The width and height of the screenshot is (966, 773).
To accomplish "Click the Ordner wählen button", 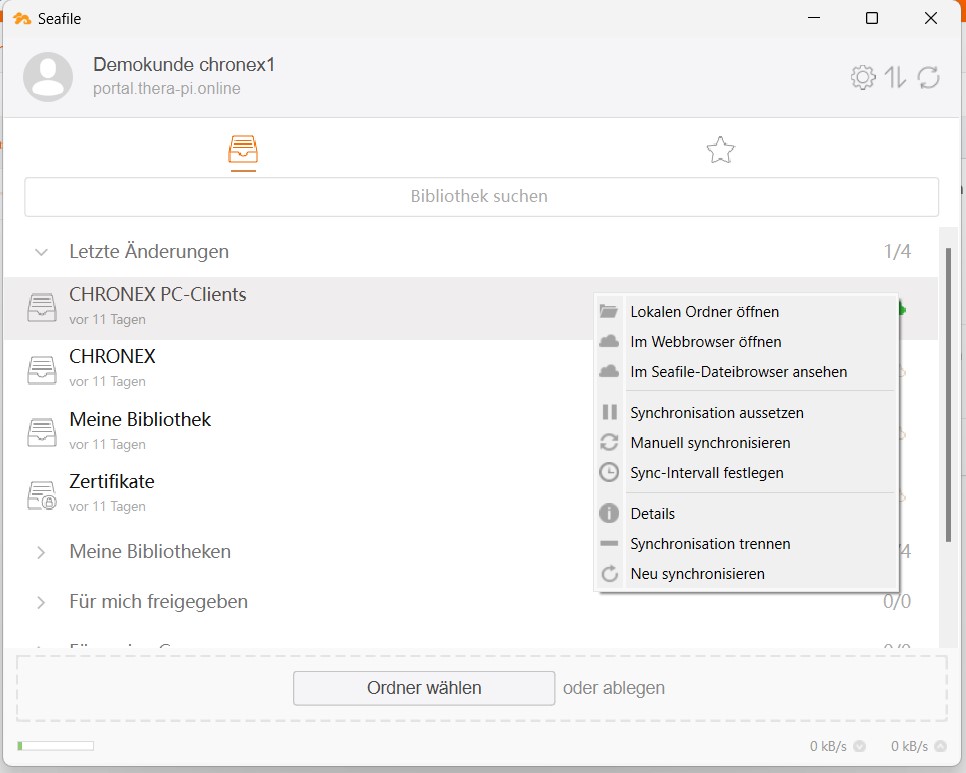I will click(424, 688).
